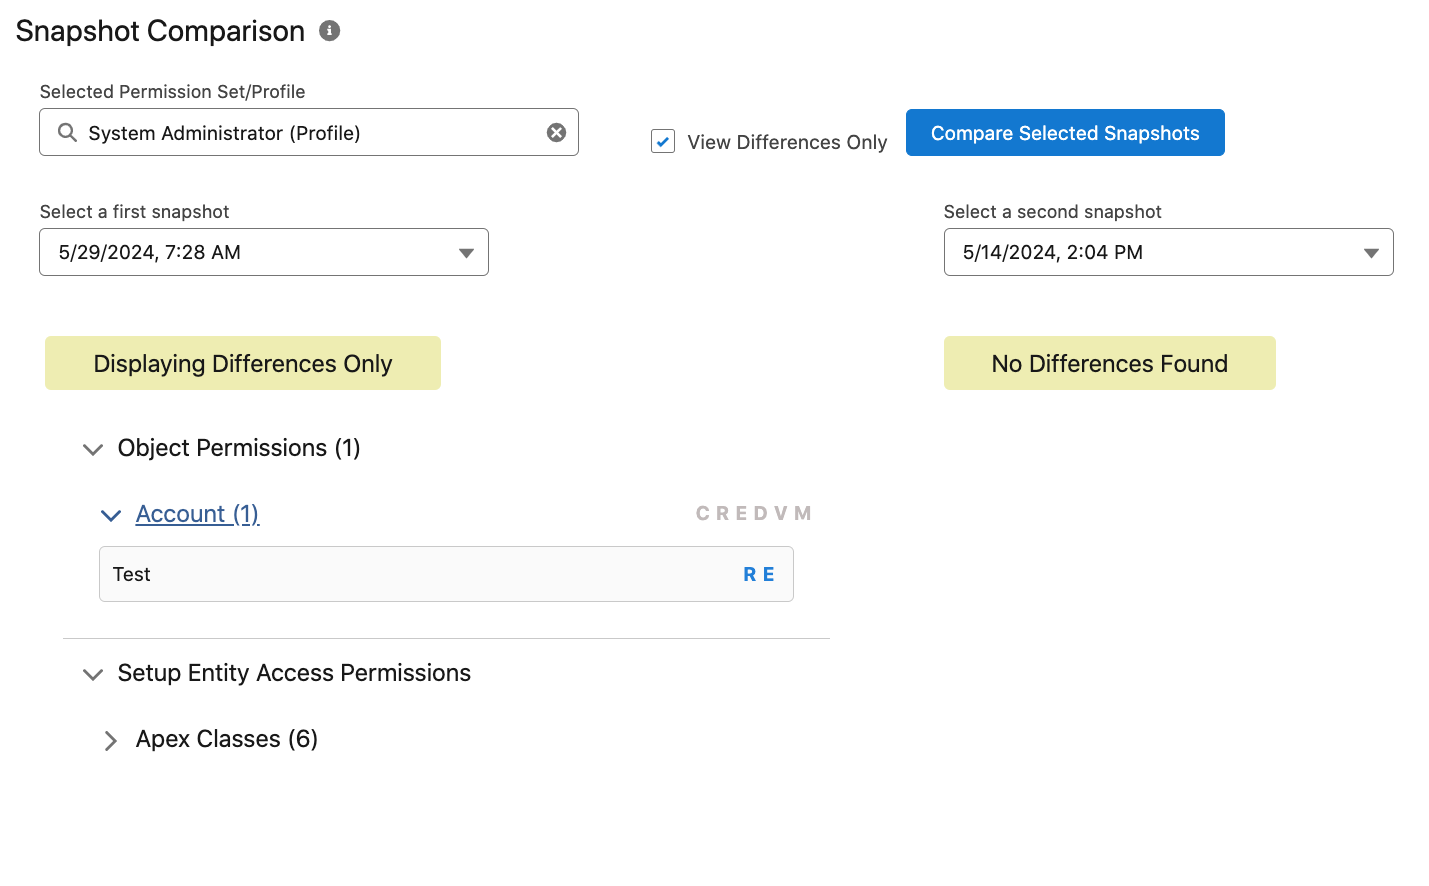Click the C R E D V M header legend
1429x886 pixels.
click(754, 514)
